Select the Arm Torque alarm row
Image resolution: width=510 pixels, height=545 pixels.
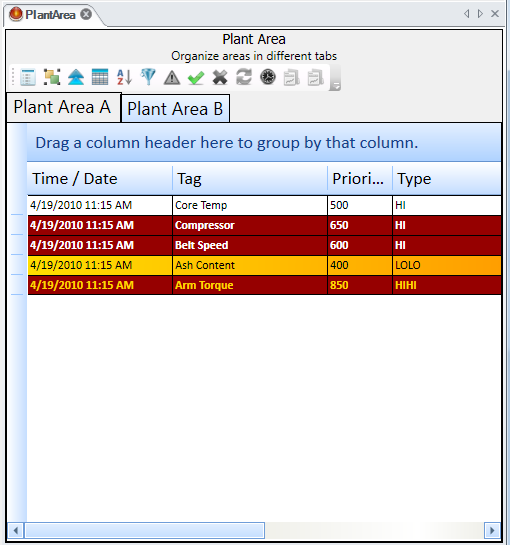pos(264,285)
